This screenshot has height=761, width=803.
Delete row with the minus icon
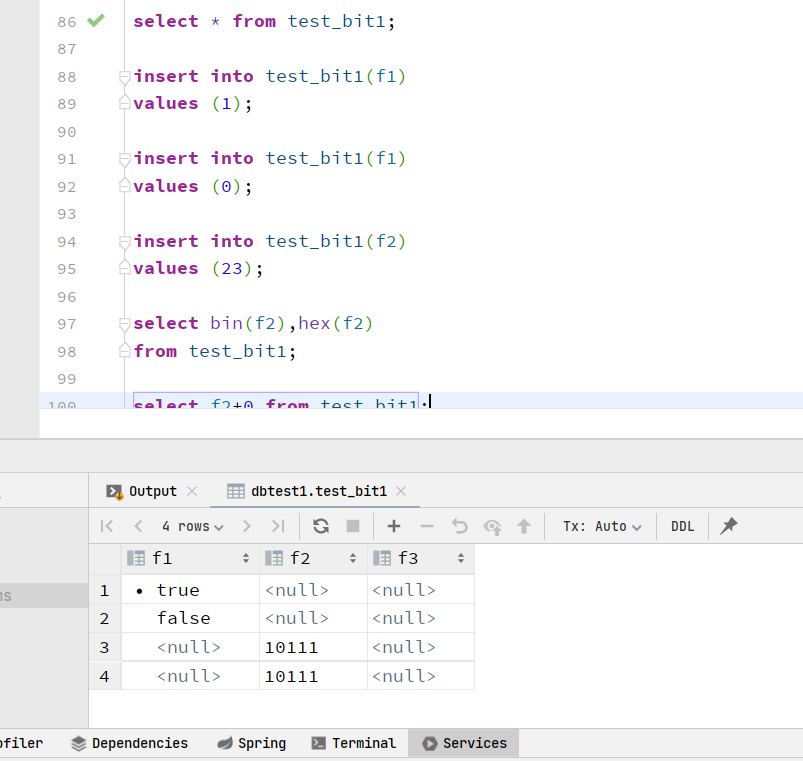(427, 526)
